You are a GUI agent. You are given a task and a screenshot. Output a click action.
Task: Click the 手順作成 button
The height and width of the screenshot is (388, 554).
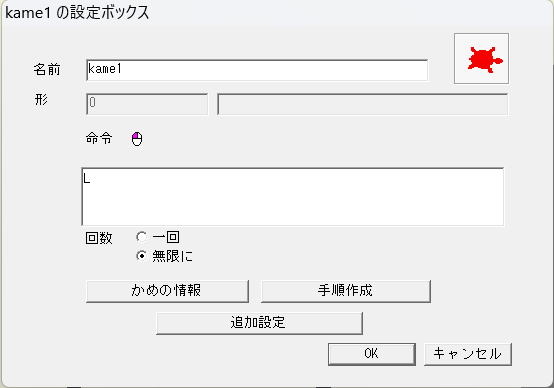tap(346, 291)
